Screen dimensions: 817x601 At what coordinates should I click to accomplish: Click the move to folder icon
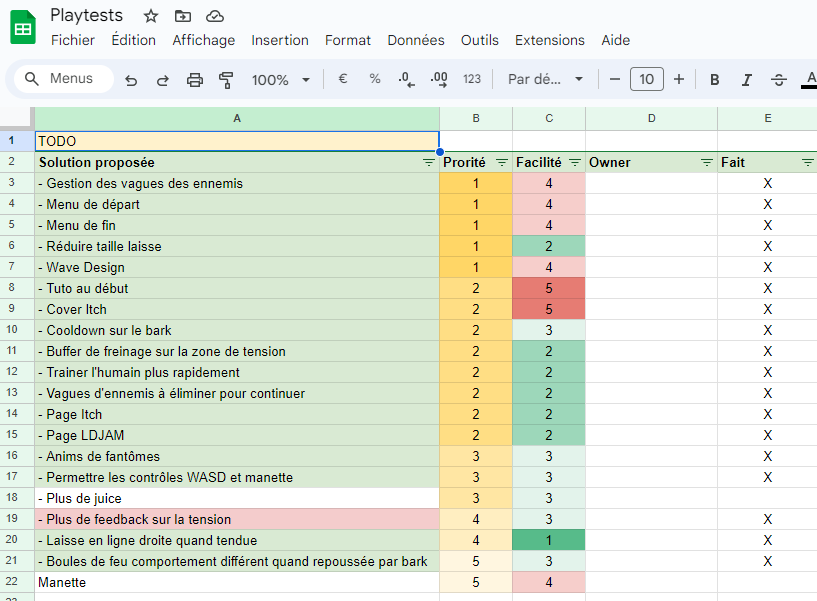click(x=182, y=16)
